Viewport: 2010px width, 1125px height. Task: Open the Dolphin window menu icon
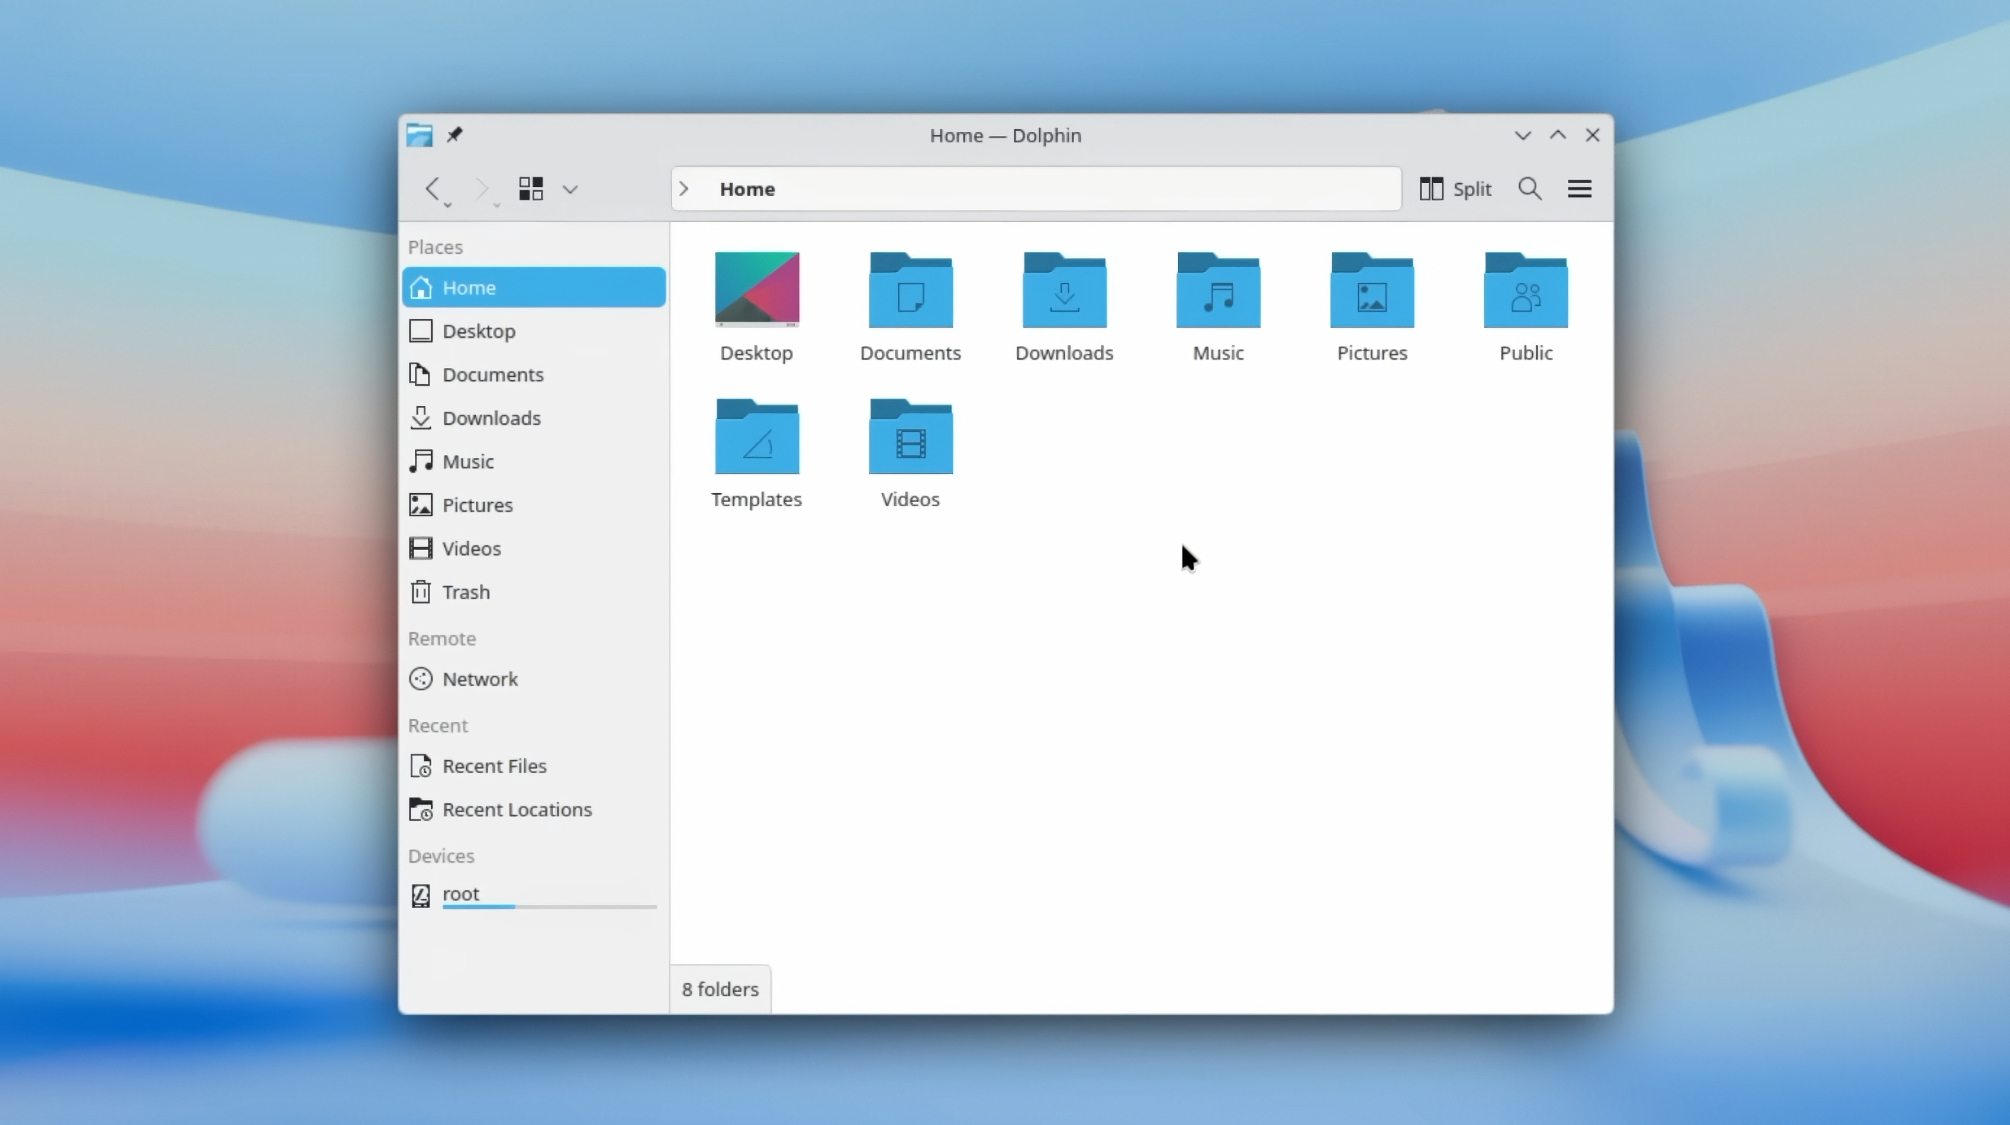419,135
